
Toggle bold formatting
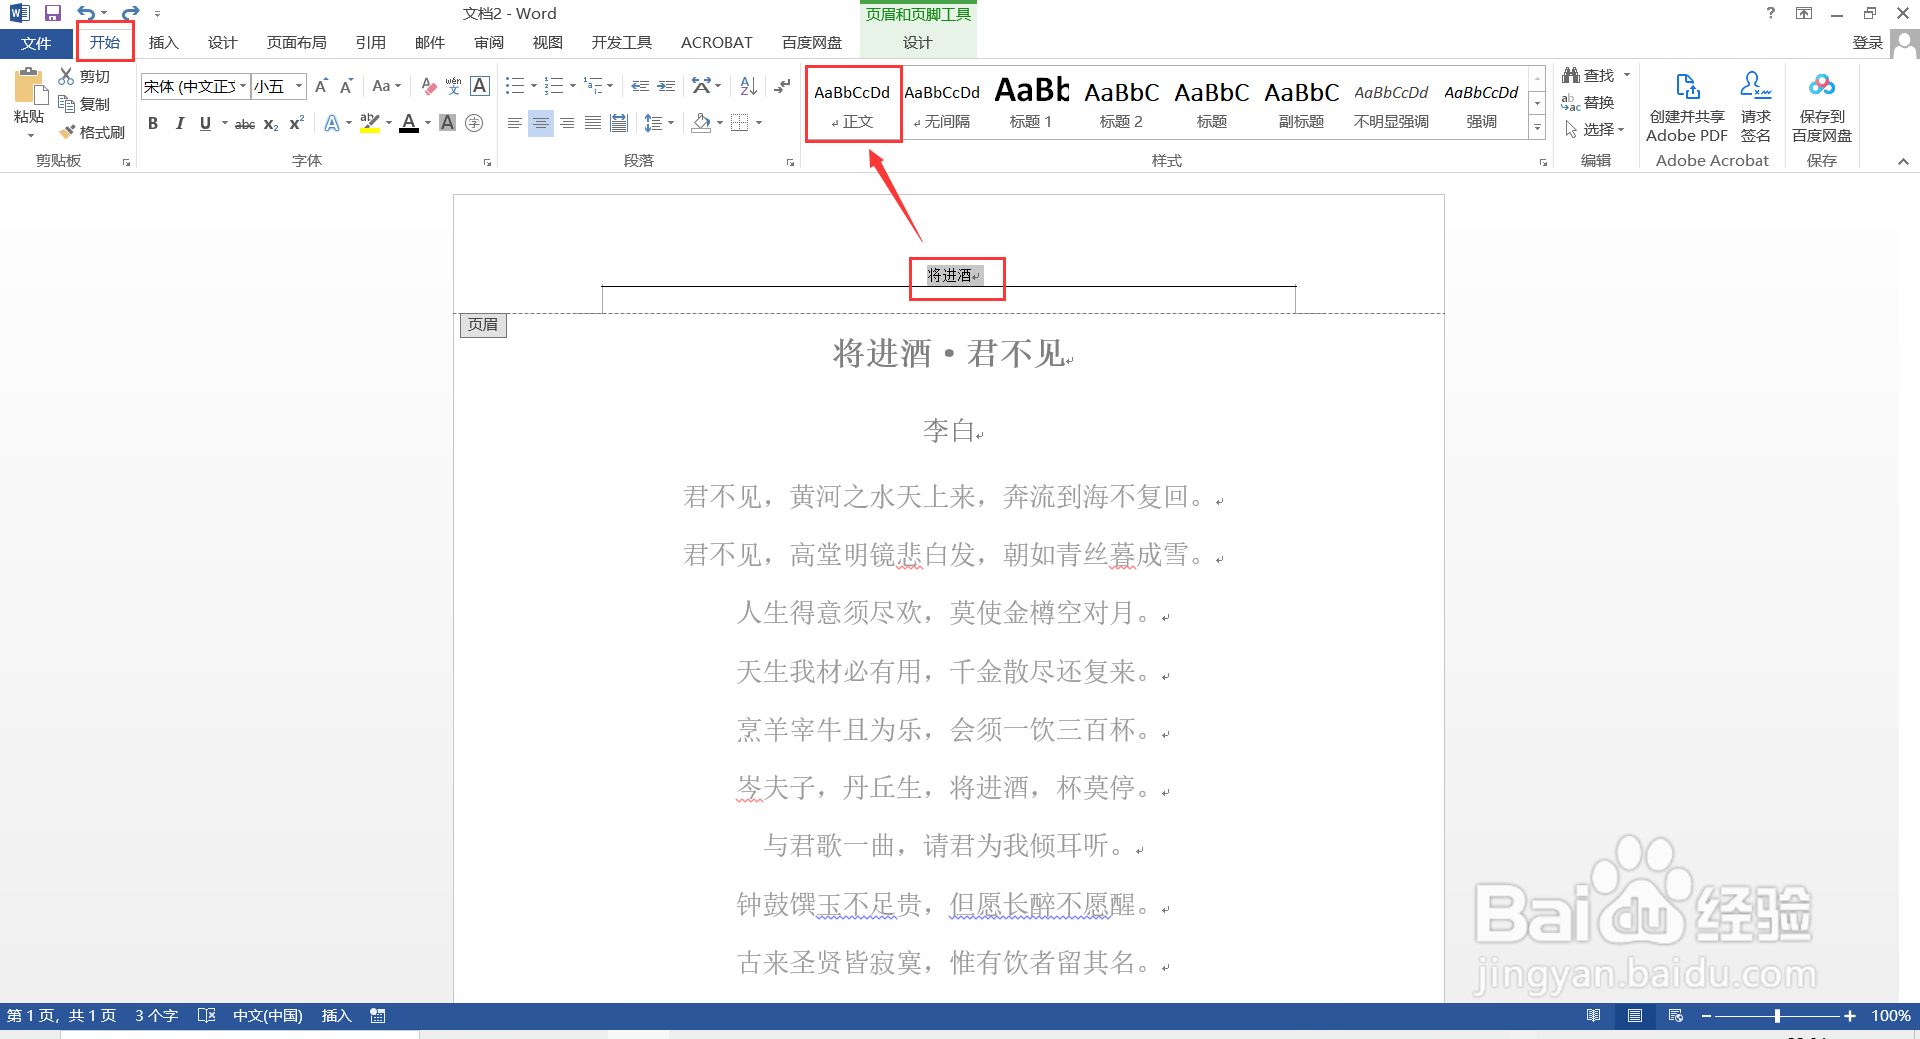[x=153, y=123]
